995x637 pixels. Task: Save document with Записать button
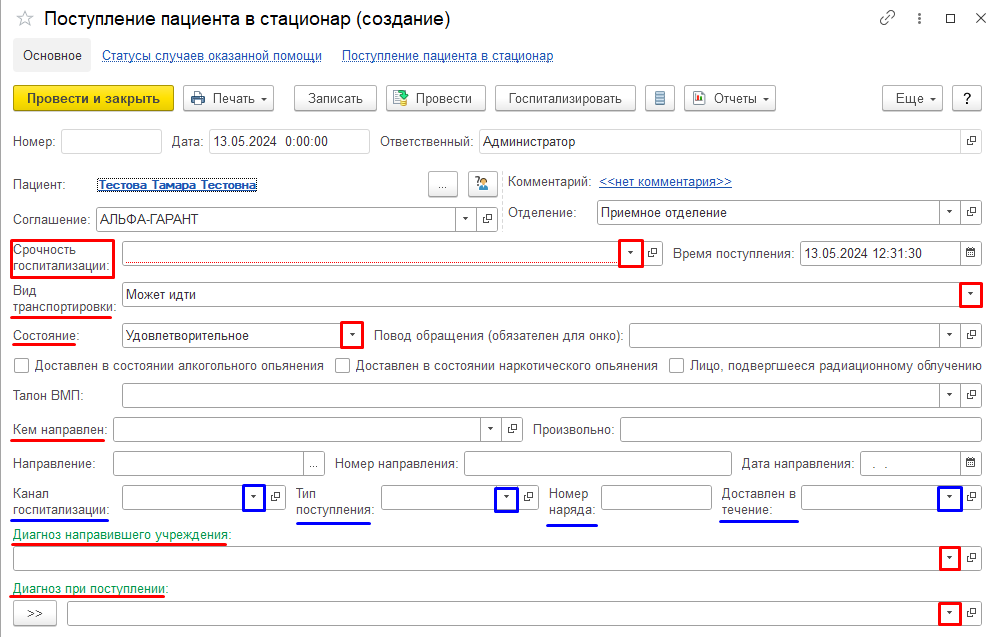click(335, 98)
